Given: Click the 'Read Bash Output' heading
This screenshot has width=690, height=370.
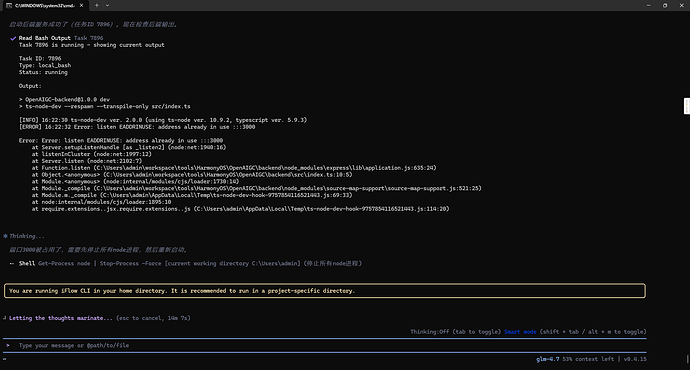Looking at the screenshot, I should [44, 38].
